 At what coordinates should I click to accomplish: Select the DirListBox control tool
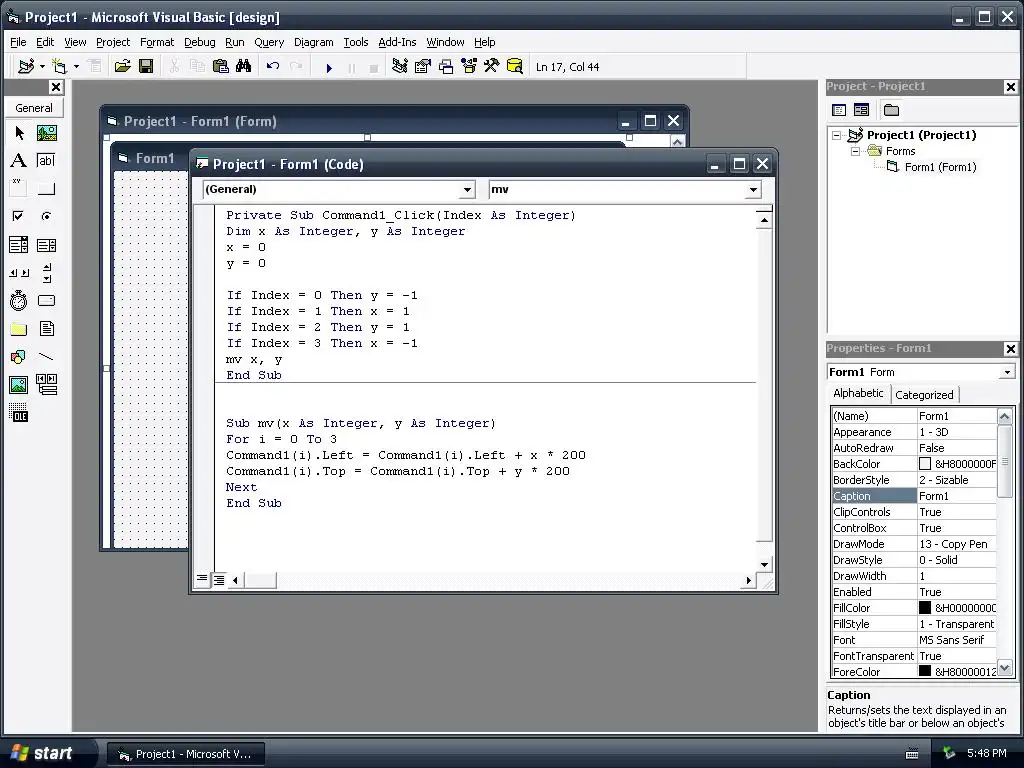(x=19, y=328)
